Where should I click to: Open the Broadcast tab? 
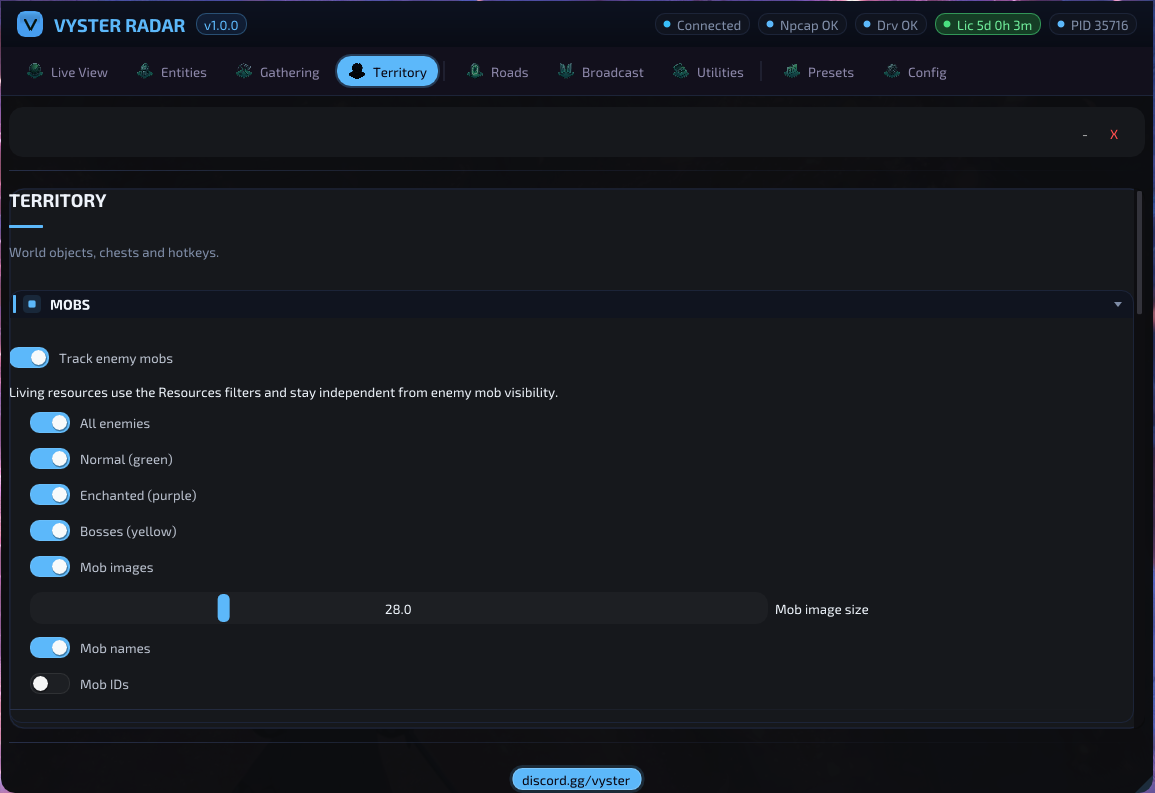(x=601, y=71)
